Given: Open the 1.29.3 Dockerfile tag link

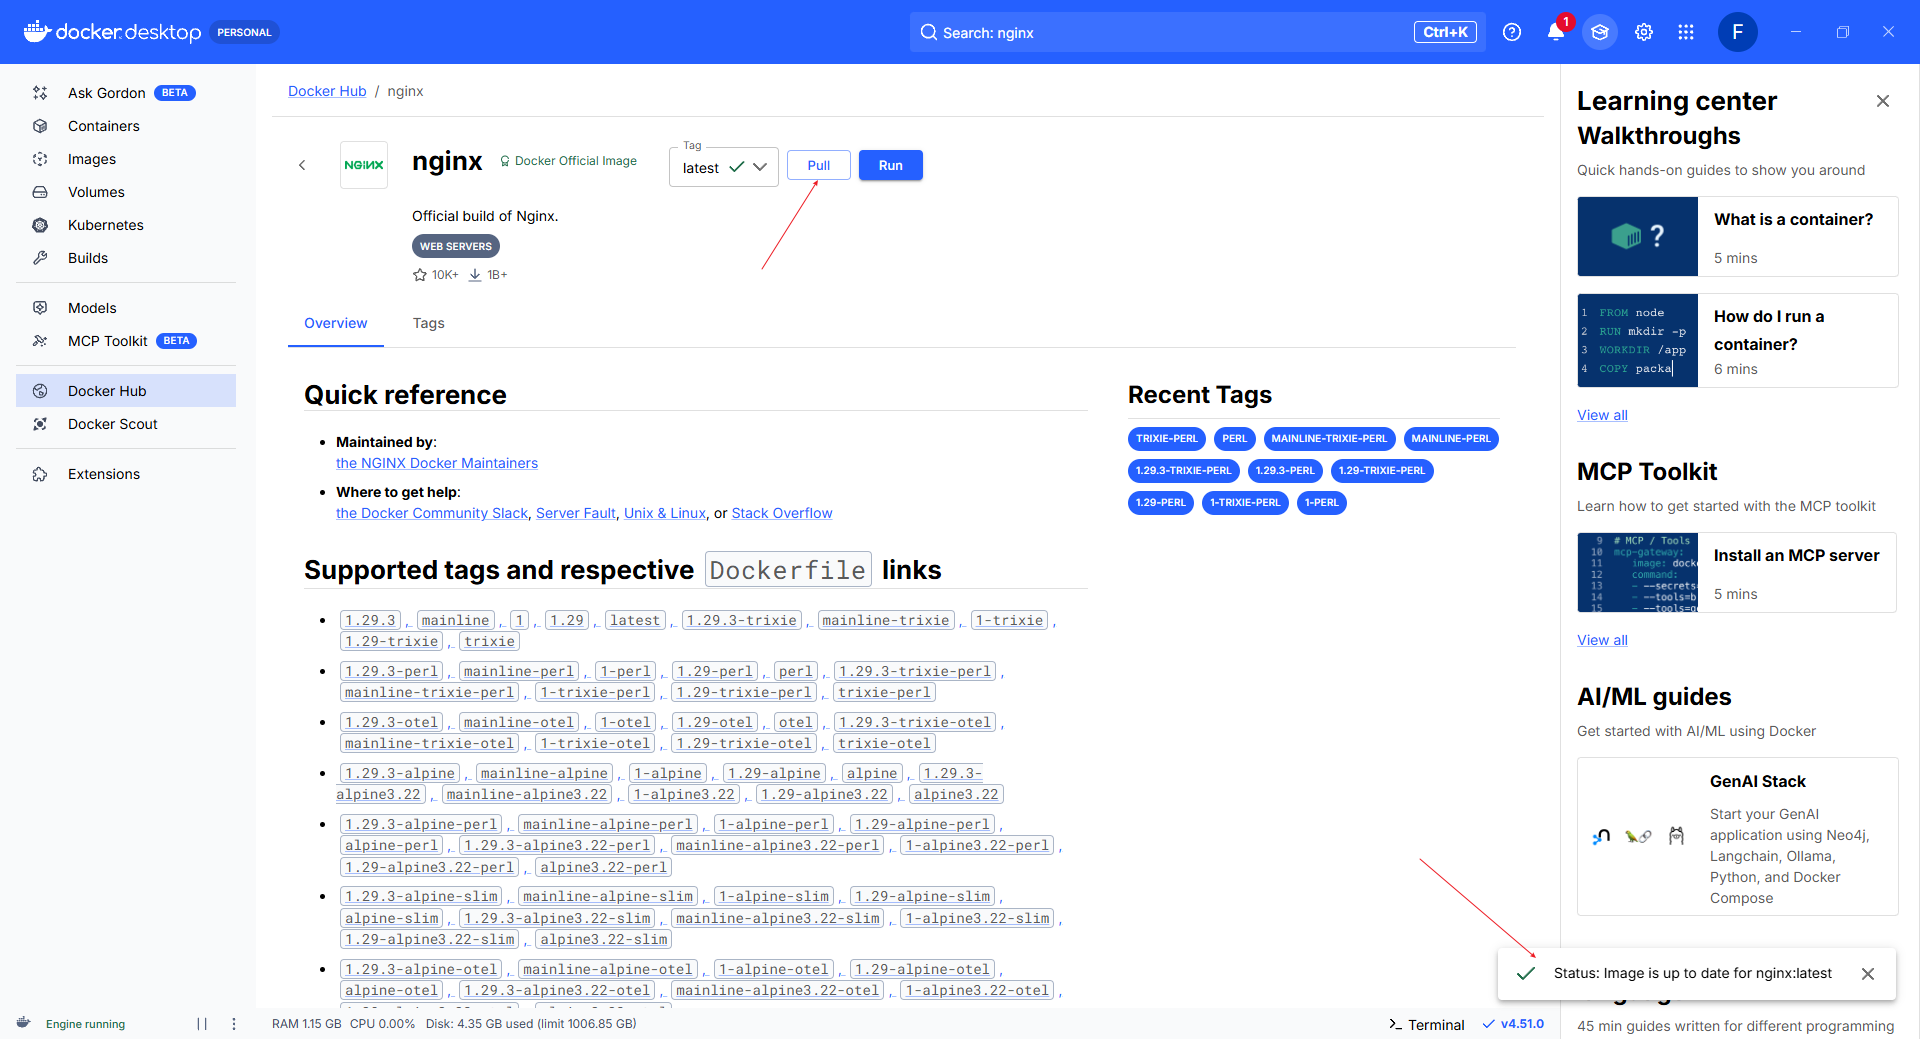Looking at the screenshot, I should click(370, 620).
